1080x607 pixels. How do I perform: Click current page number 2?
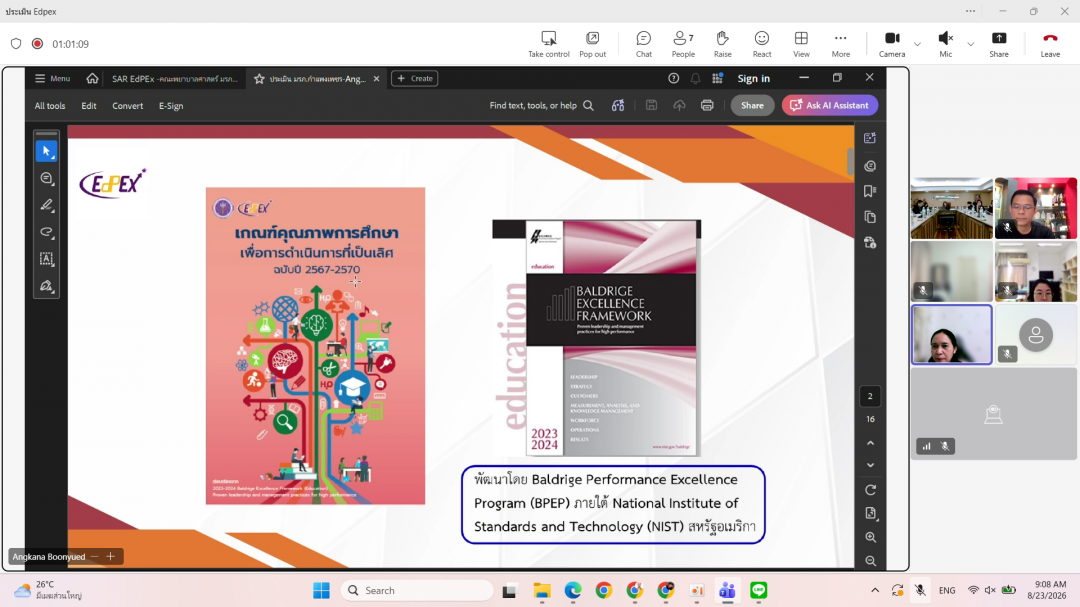tap(870, 396)
